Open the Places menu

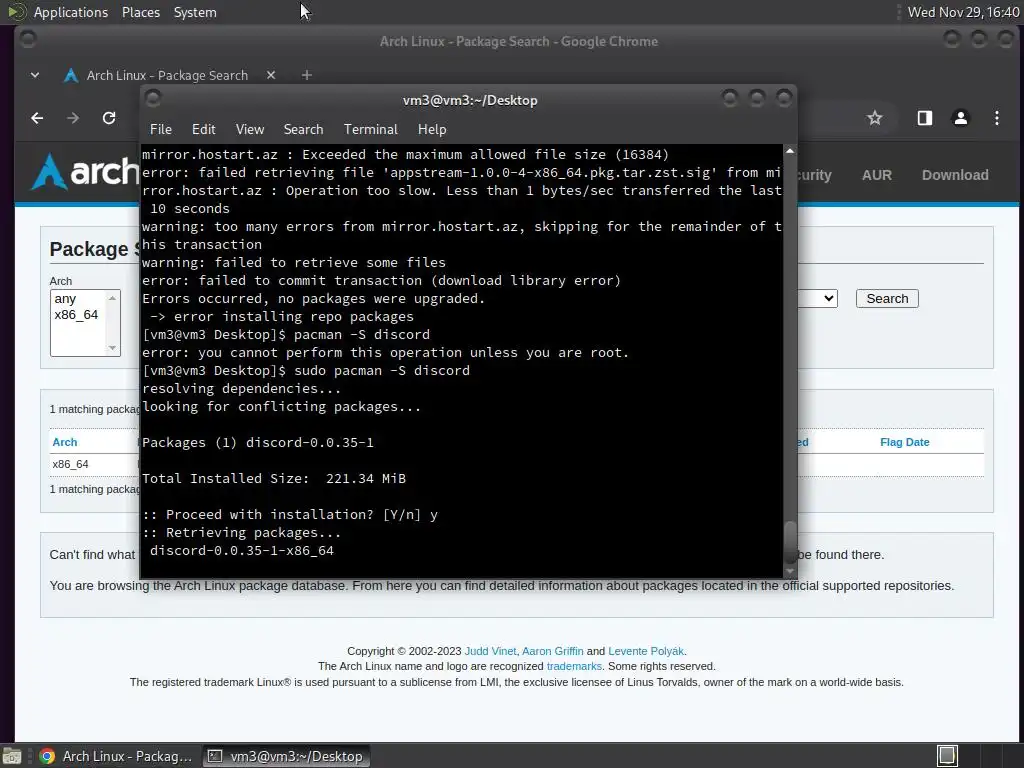coord(141,12)
